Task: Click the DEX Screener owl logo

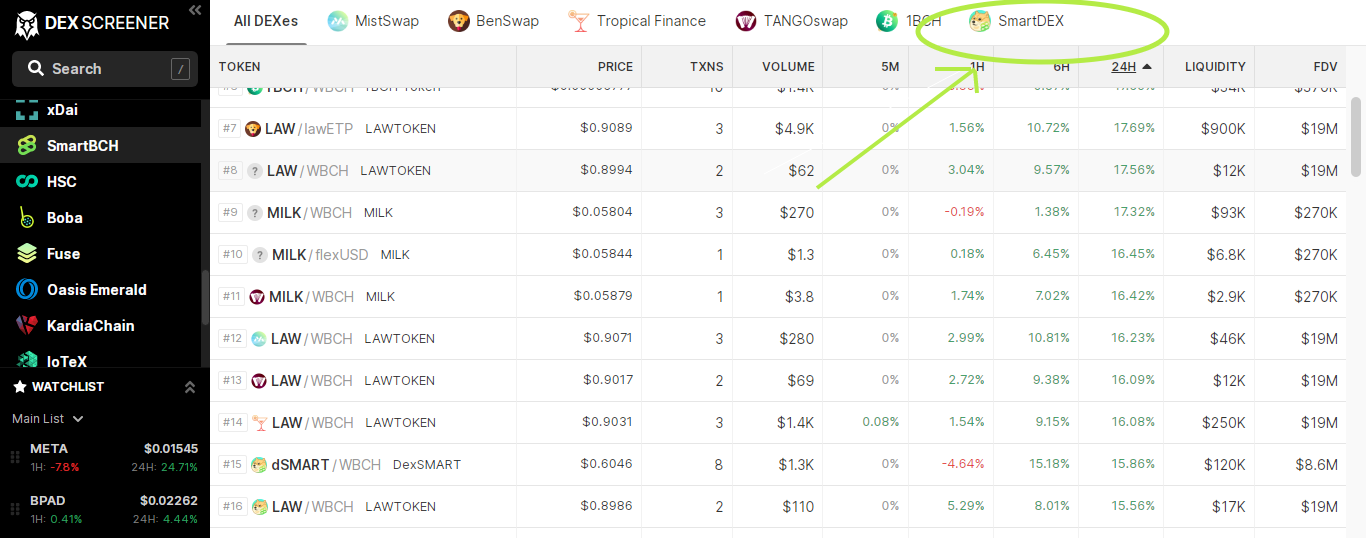Action: coord(26,23)
